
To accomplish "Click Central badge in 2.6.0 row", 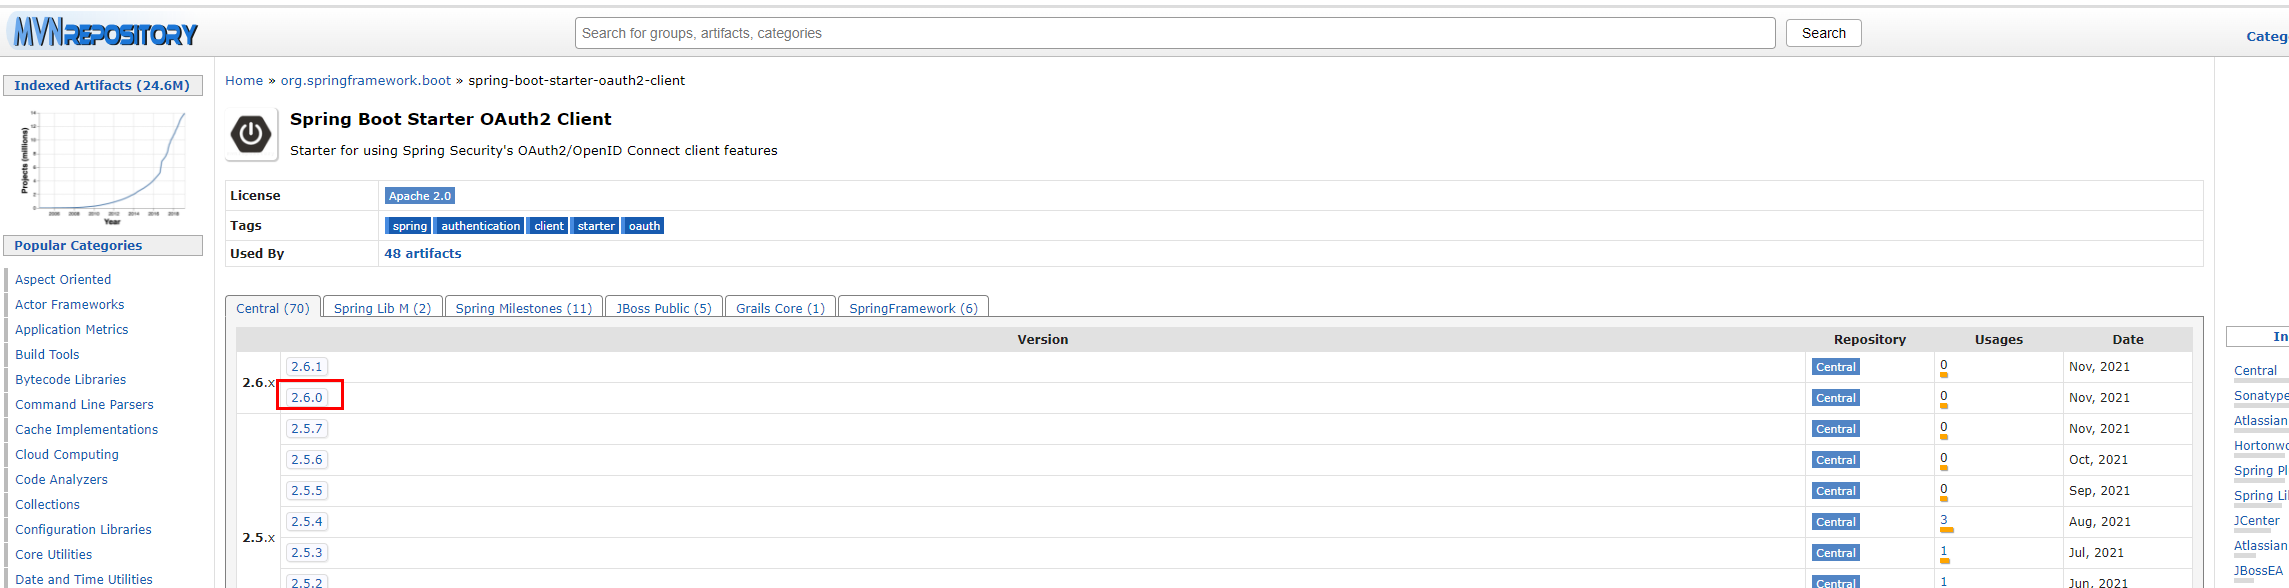I will [x=1835, y=398].
